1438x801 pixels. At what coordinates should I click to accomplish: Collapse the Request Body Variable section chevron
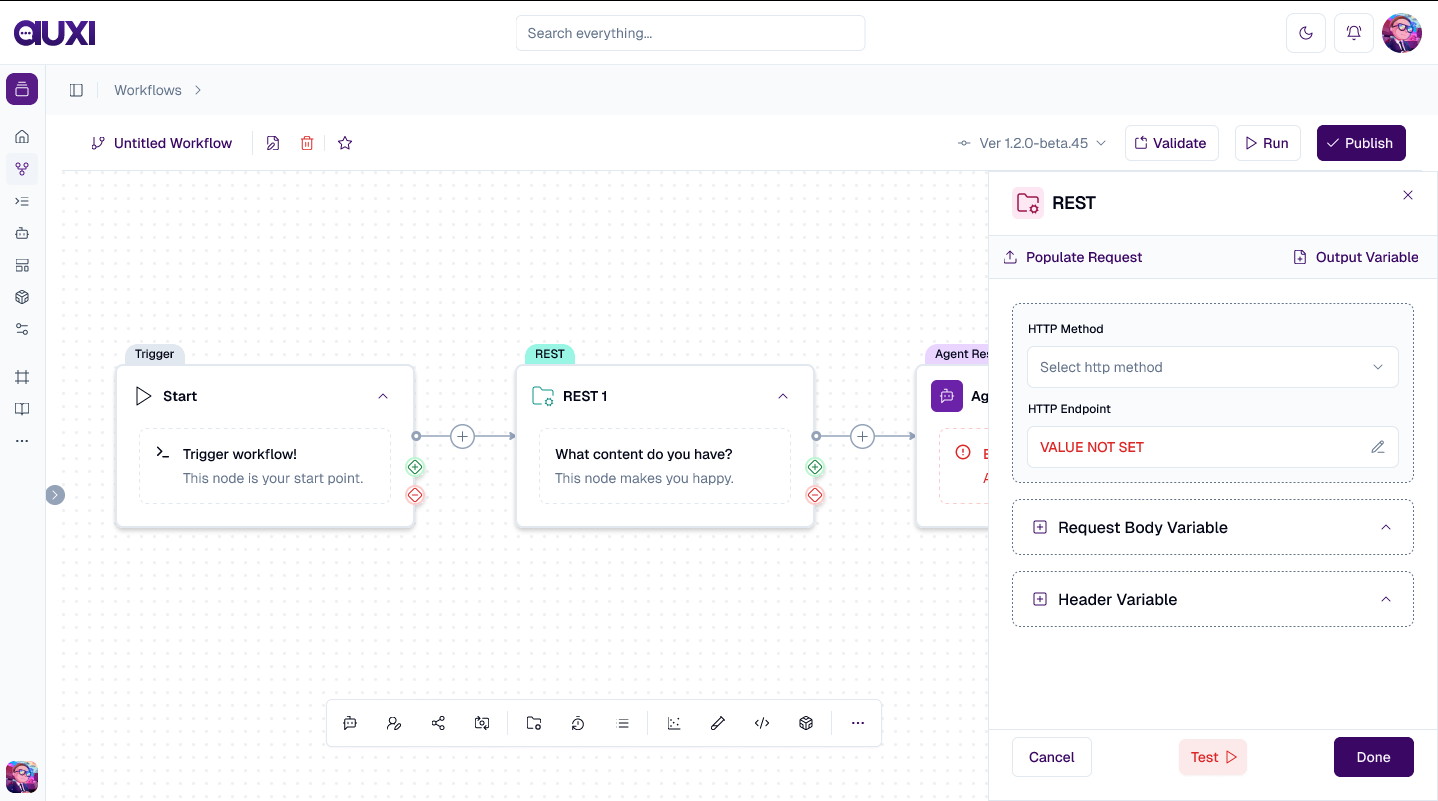[1386, 527]
